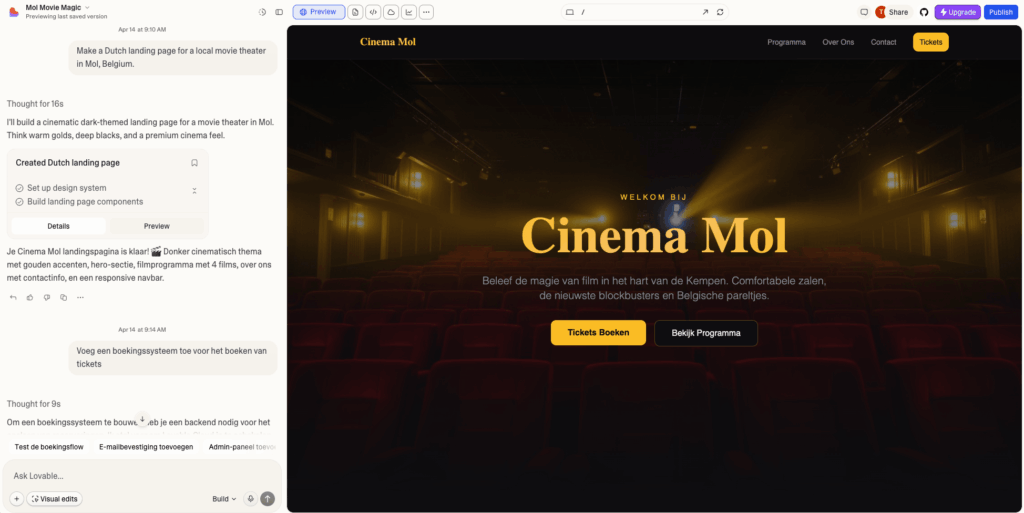Click the yellow Tickets navbar button
The height and width of the screenshot is (513, 1024).
pyautogui.click(x=931, y=42)
